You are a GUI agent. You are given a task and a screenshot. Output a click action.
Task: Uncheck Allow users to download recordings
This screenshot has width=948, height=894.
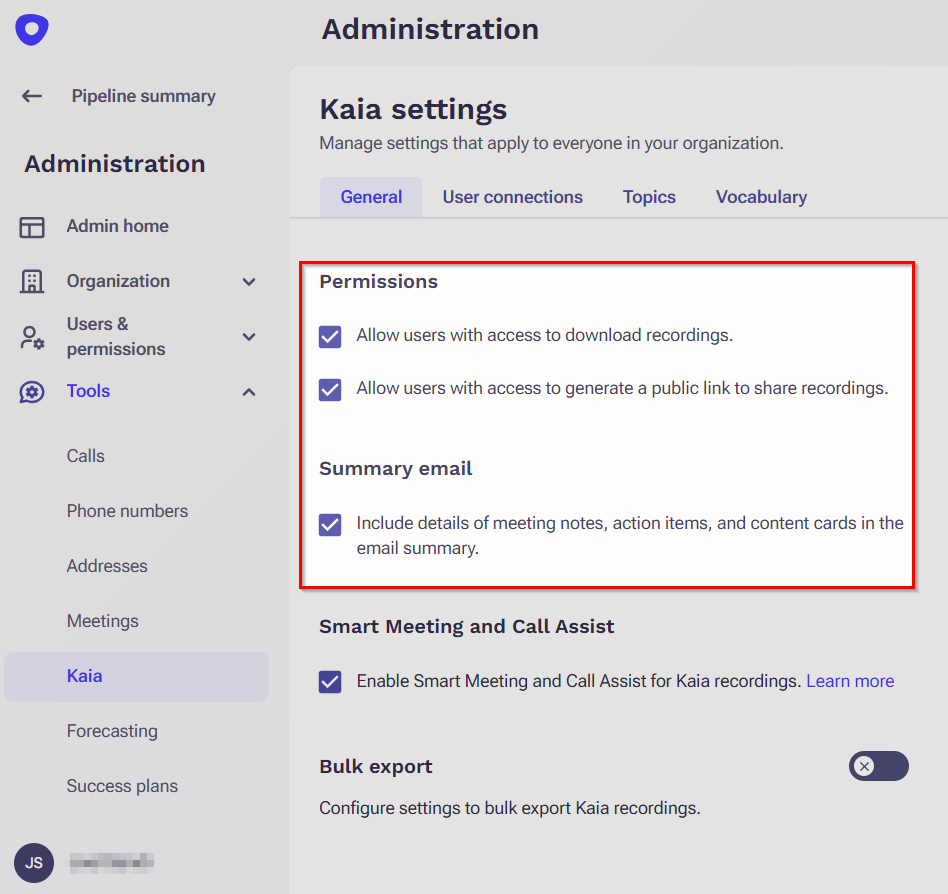(330, 337)
